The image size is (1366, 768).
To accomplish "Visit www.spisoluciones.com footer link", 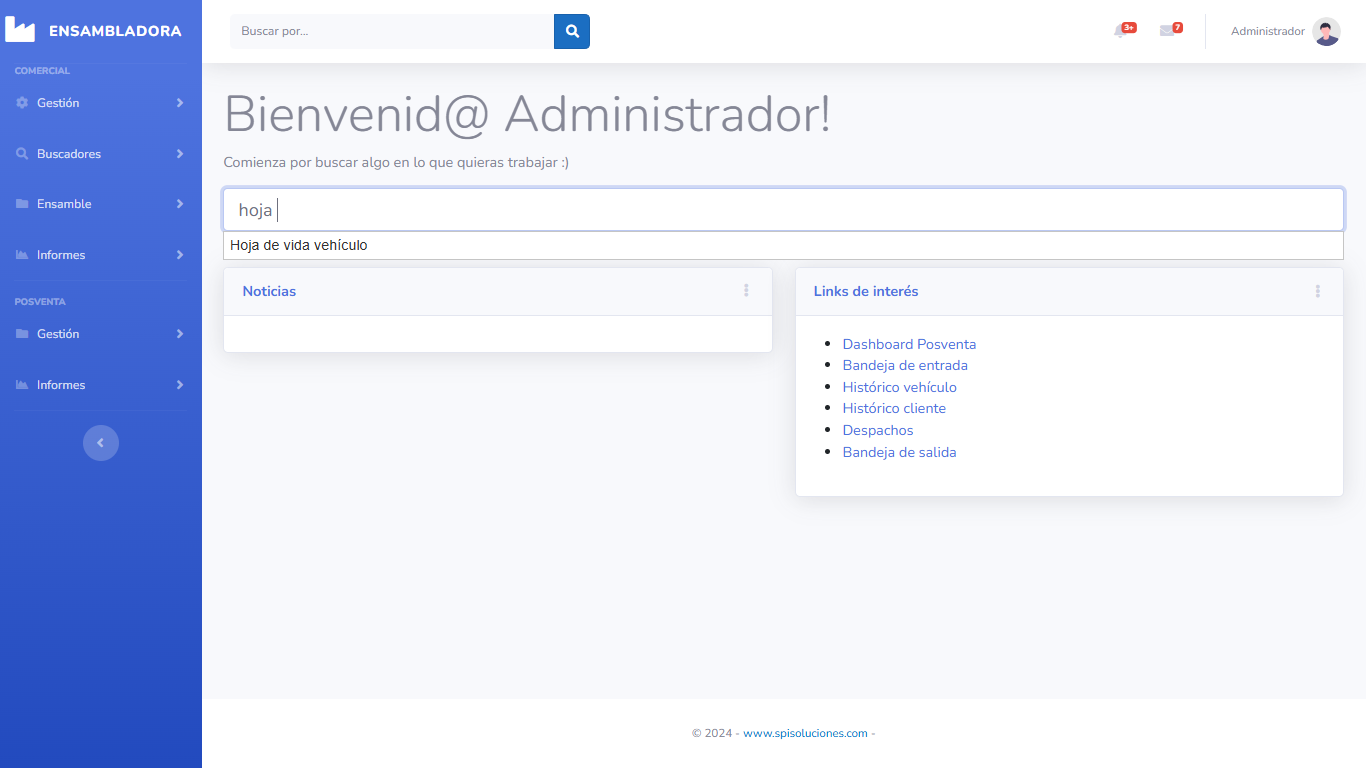I will [x=805, y=733].
